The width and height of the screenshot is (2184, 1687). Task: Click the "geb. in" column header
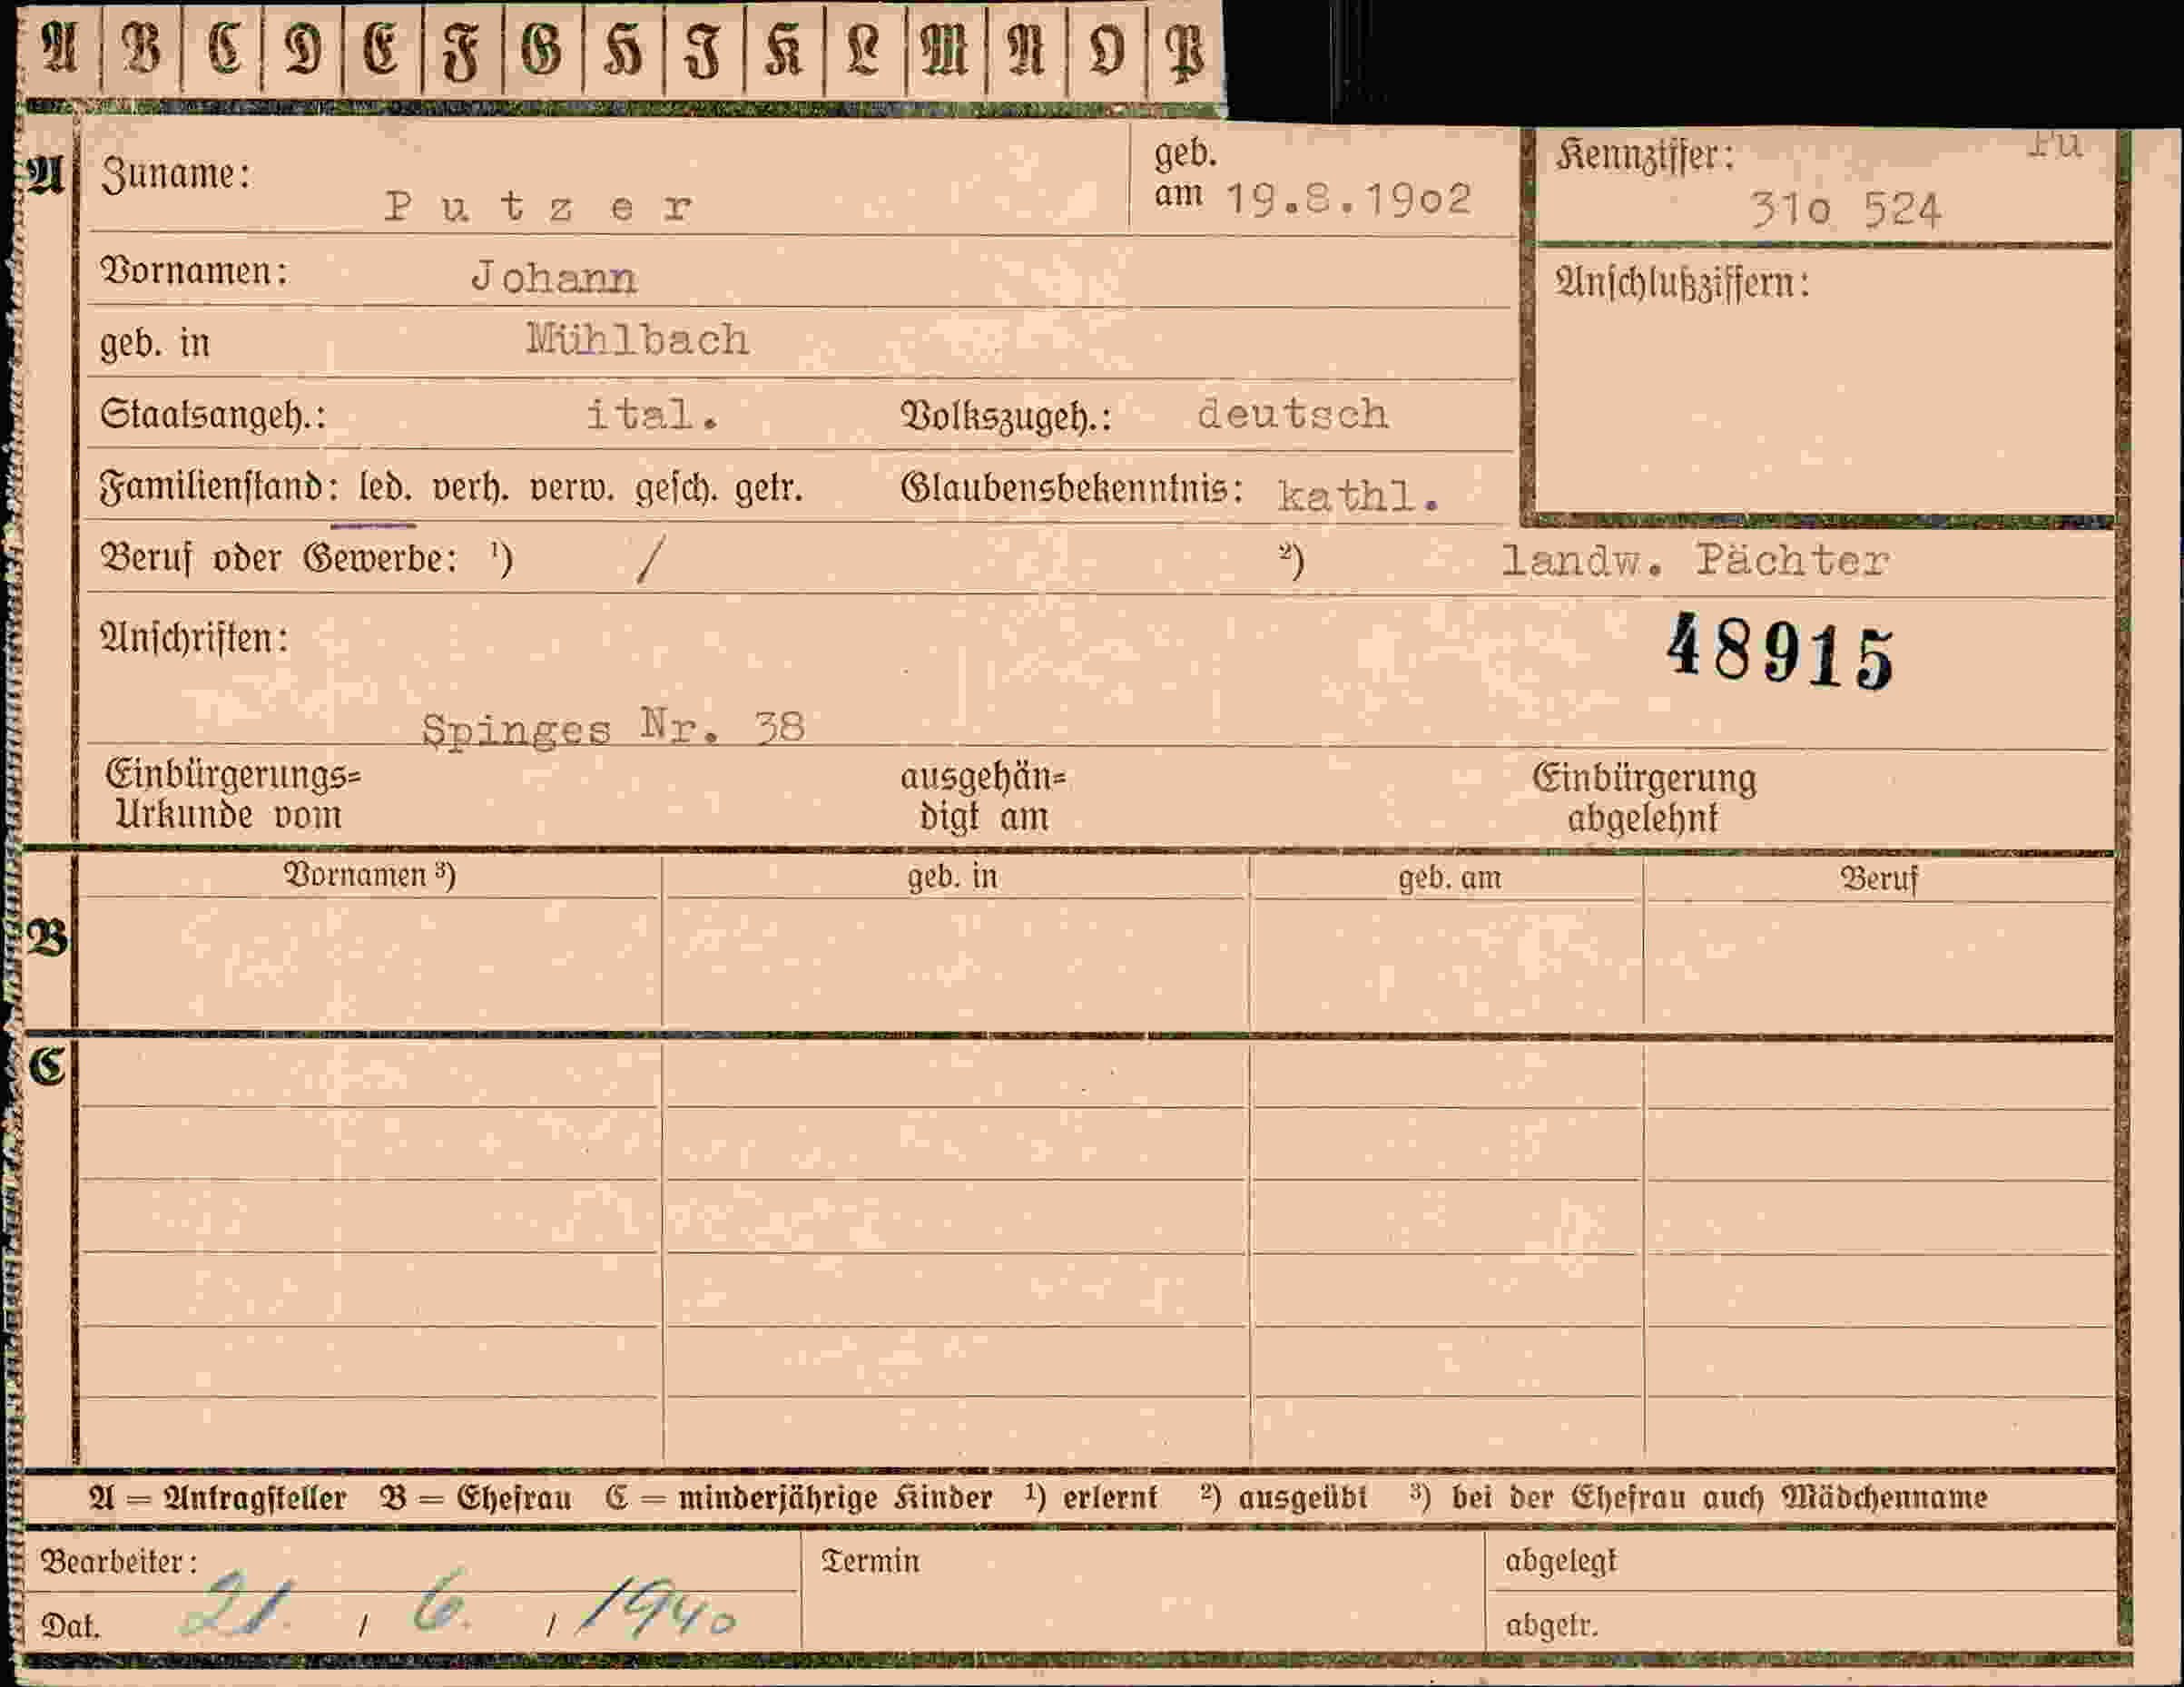952,877
